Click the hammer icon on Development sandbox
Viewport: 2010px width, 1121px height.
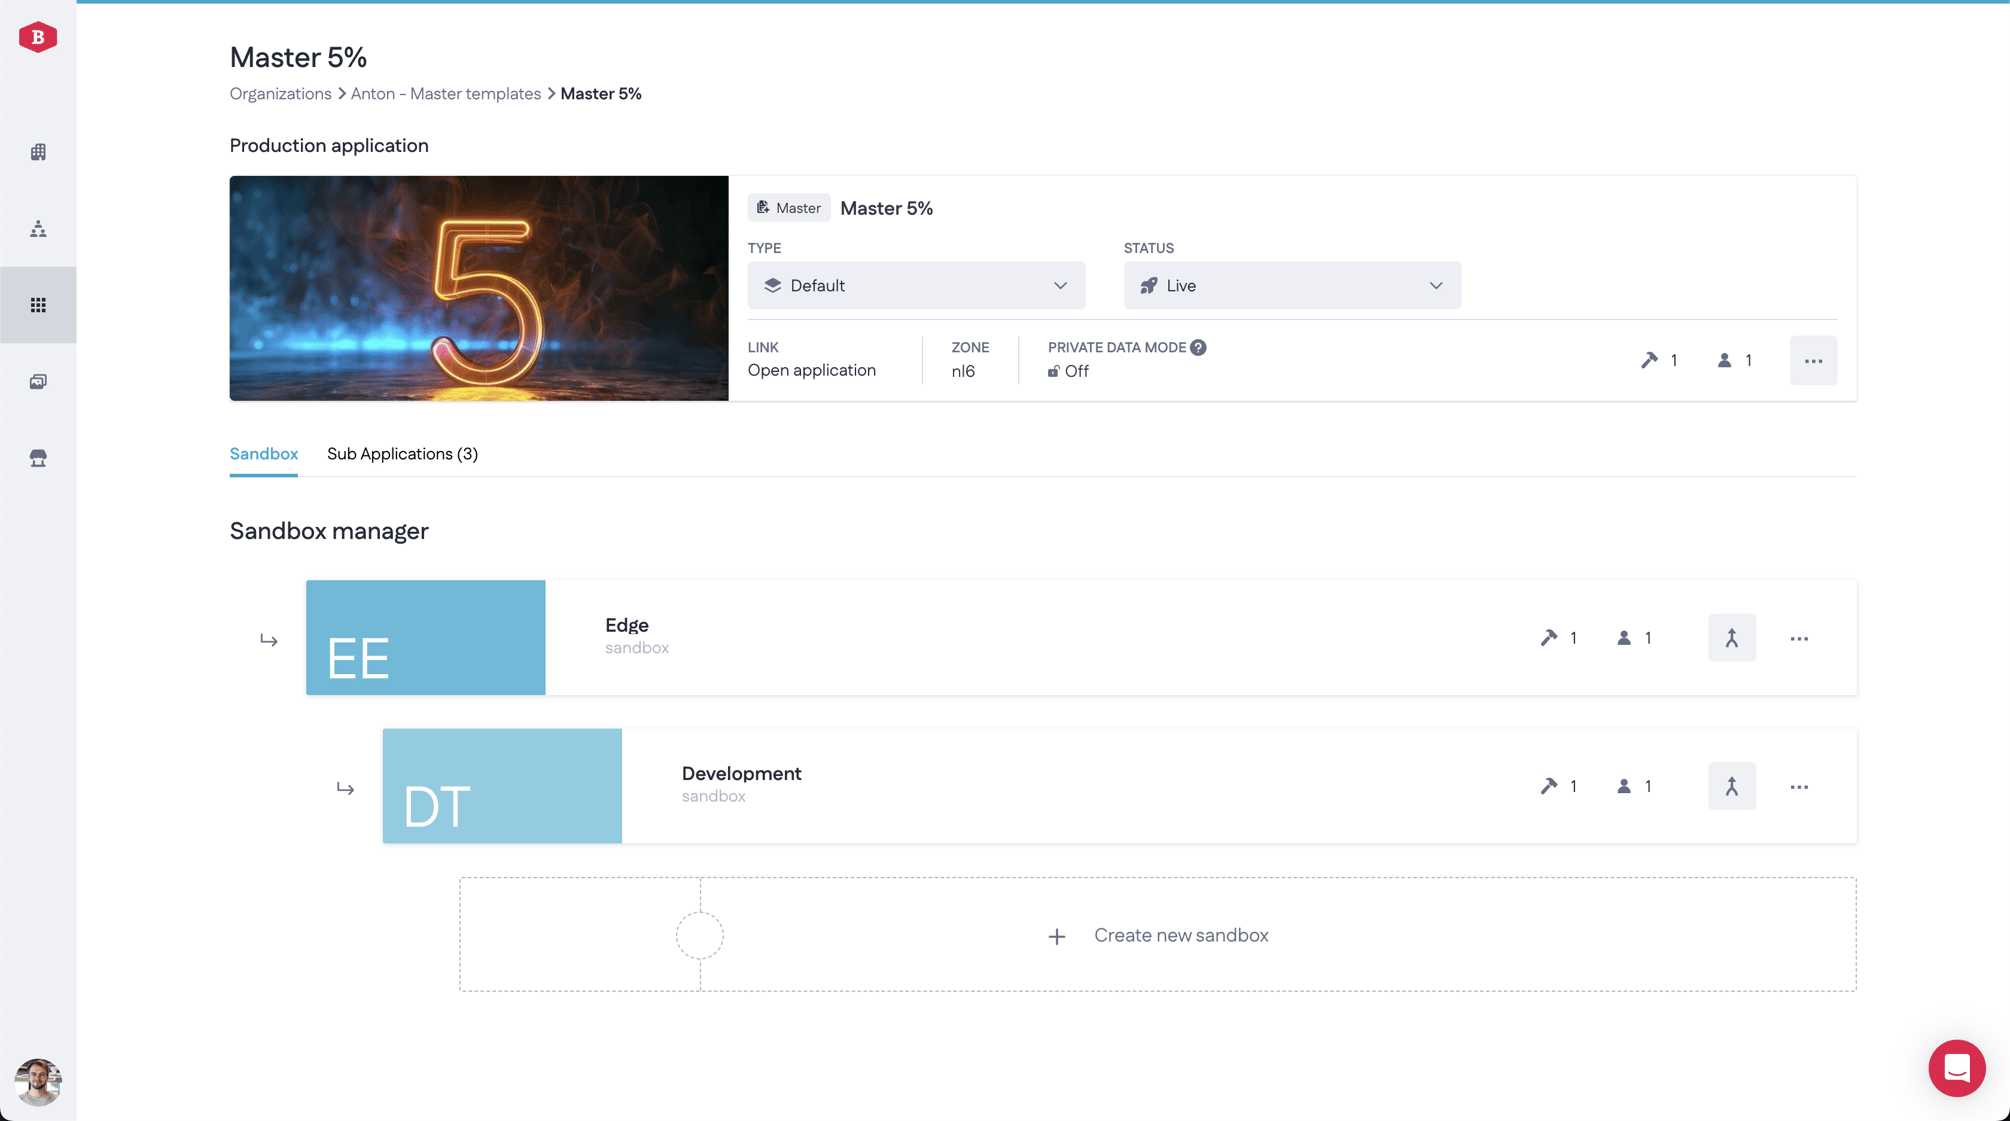(1549, 786)
